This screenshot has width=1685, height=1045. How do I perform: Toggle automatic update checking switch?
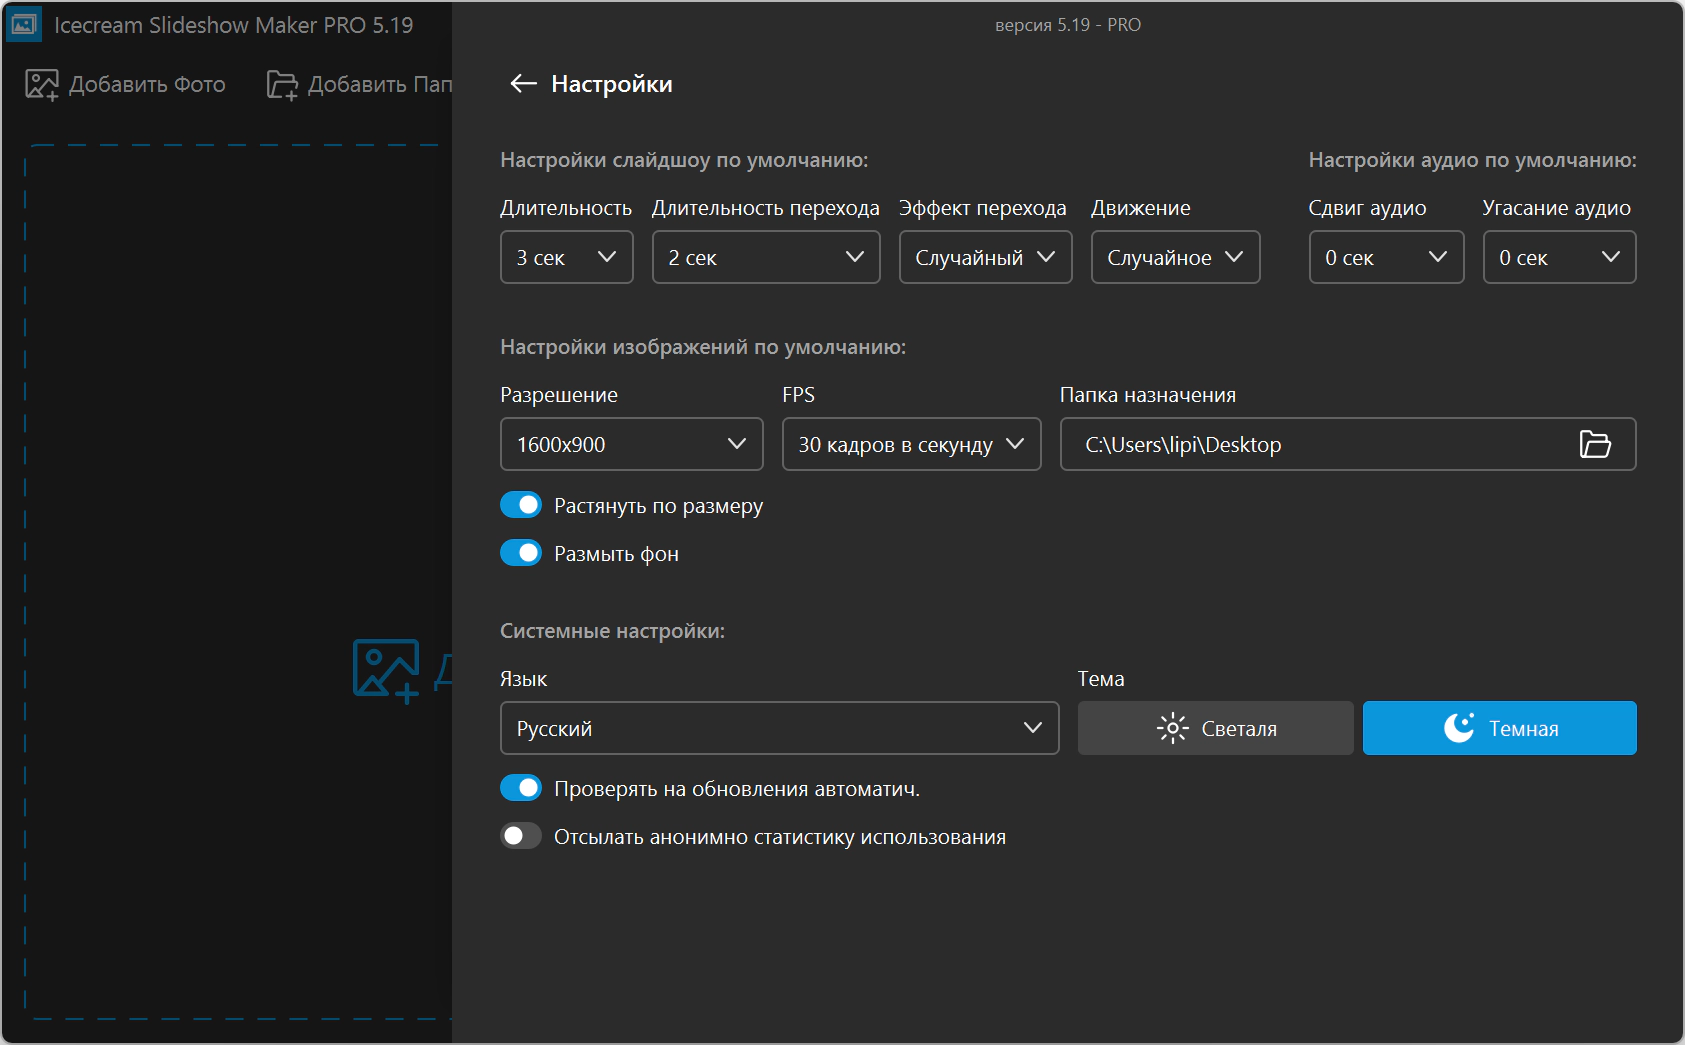pyautogui.click(x=521, y=788)
